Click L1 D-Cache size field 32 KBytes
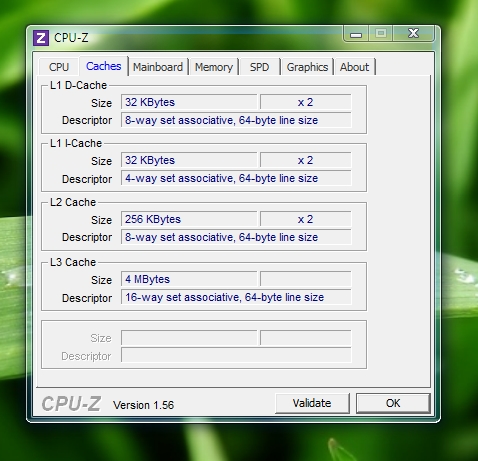The height and width of the screenshot is (461, 478). [x=189, y=102]
